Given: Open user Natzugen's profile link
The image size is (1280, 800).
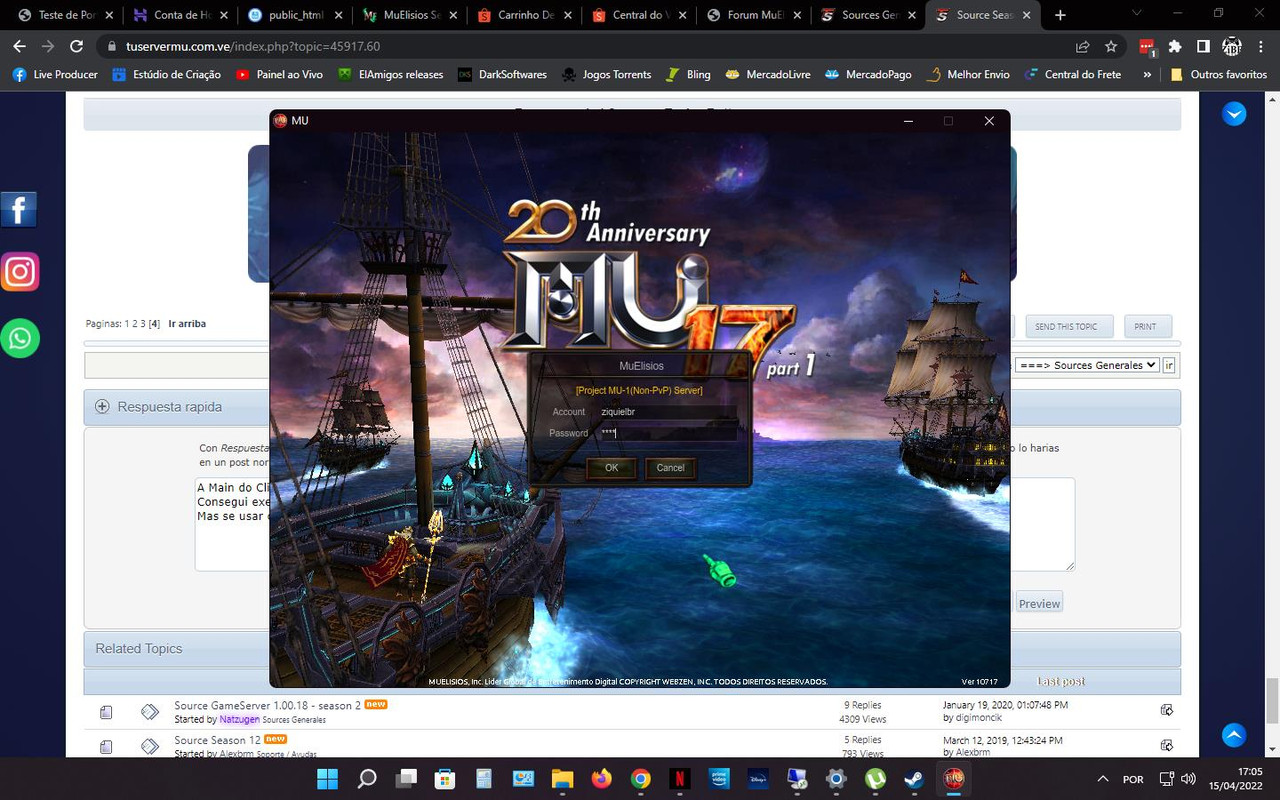Looking at the screenshot, I should 240,720.
